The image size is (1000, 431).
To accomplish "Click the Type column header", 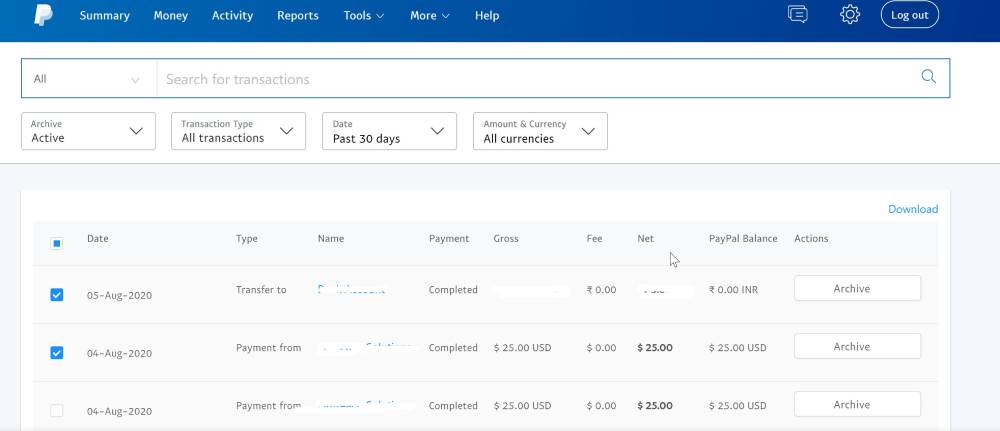I will [x=246, y=238].
